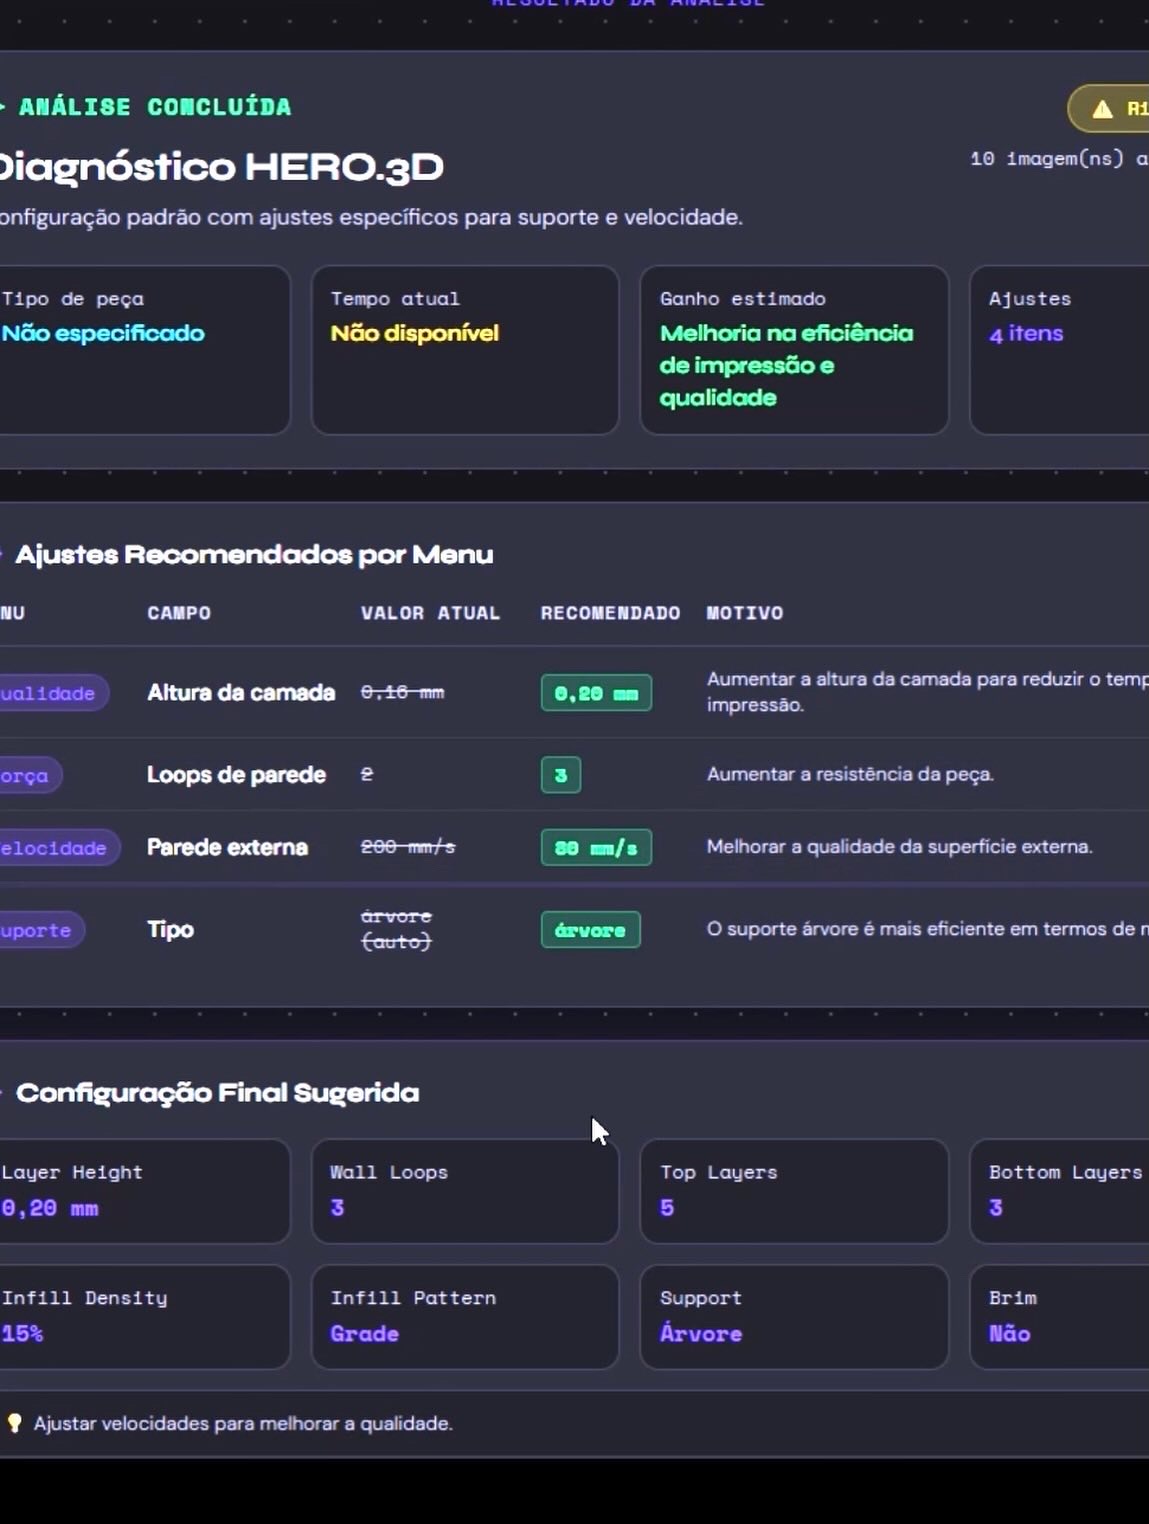Click the recommended '0,20 mm' green badge

coord(596,693)
